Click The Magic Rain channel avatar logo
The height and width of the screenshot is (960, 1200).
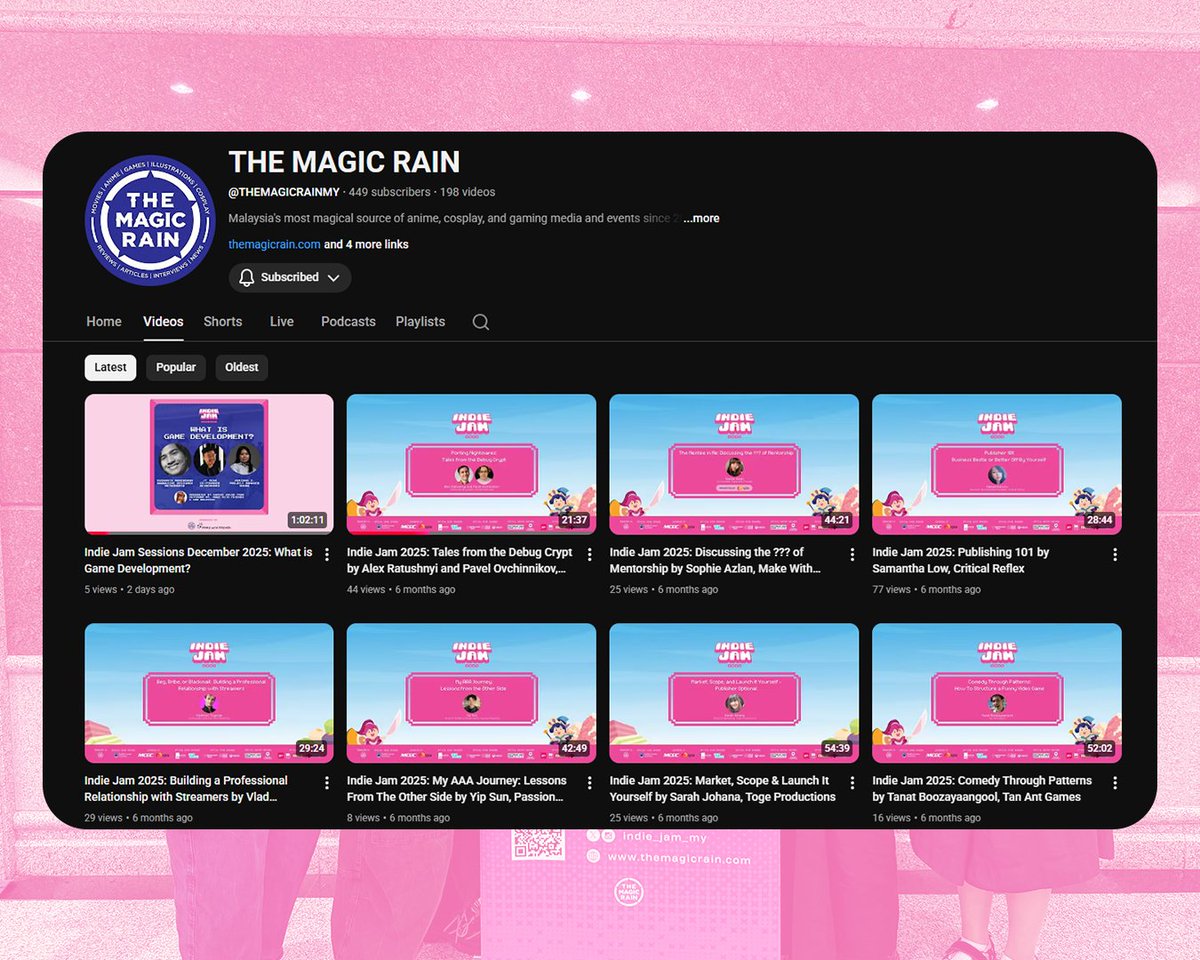click(151, 220)
